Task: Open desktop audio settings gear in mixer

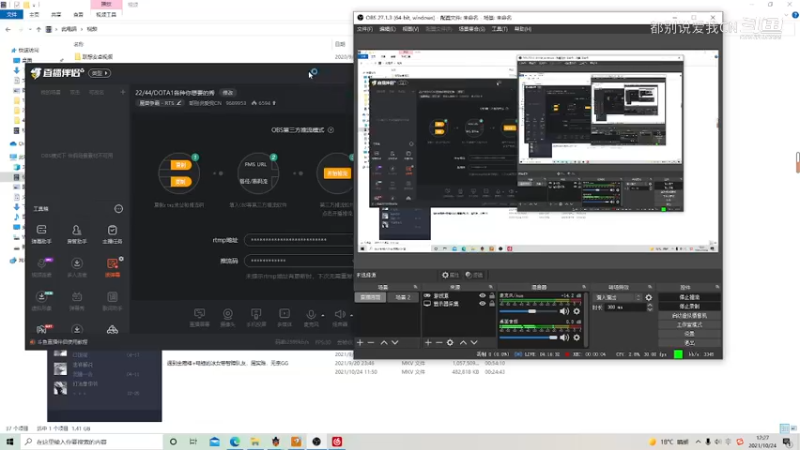Action: (x=577, y=337)
